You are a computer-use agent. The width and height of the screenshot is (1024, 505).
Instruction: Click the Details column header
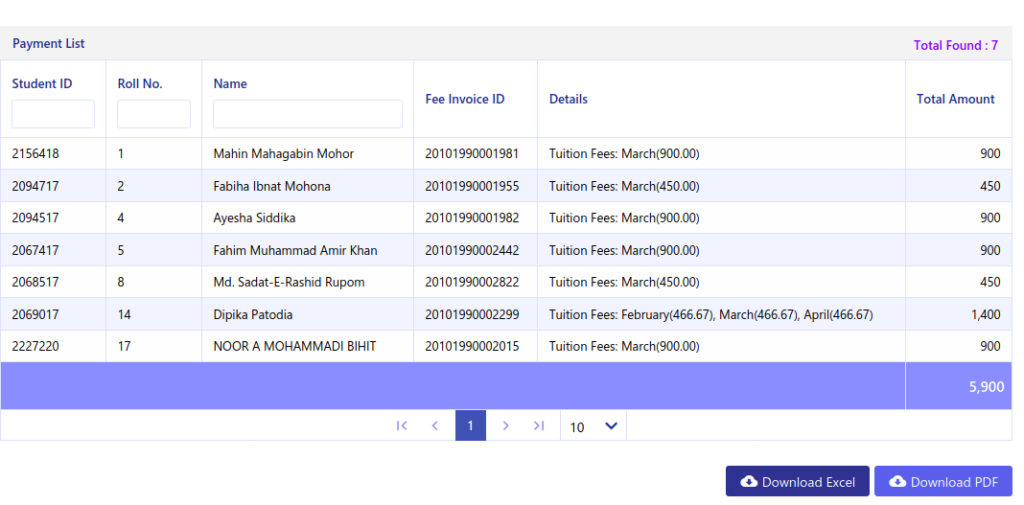click(568, 99)
